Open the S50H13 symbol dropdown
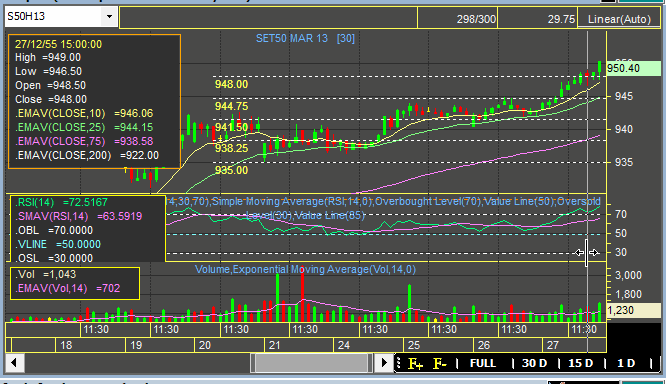 point(109,17)
